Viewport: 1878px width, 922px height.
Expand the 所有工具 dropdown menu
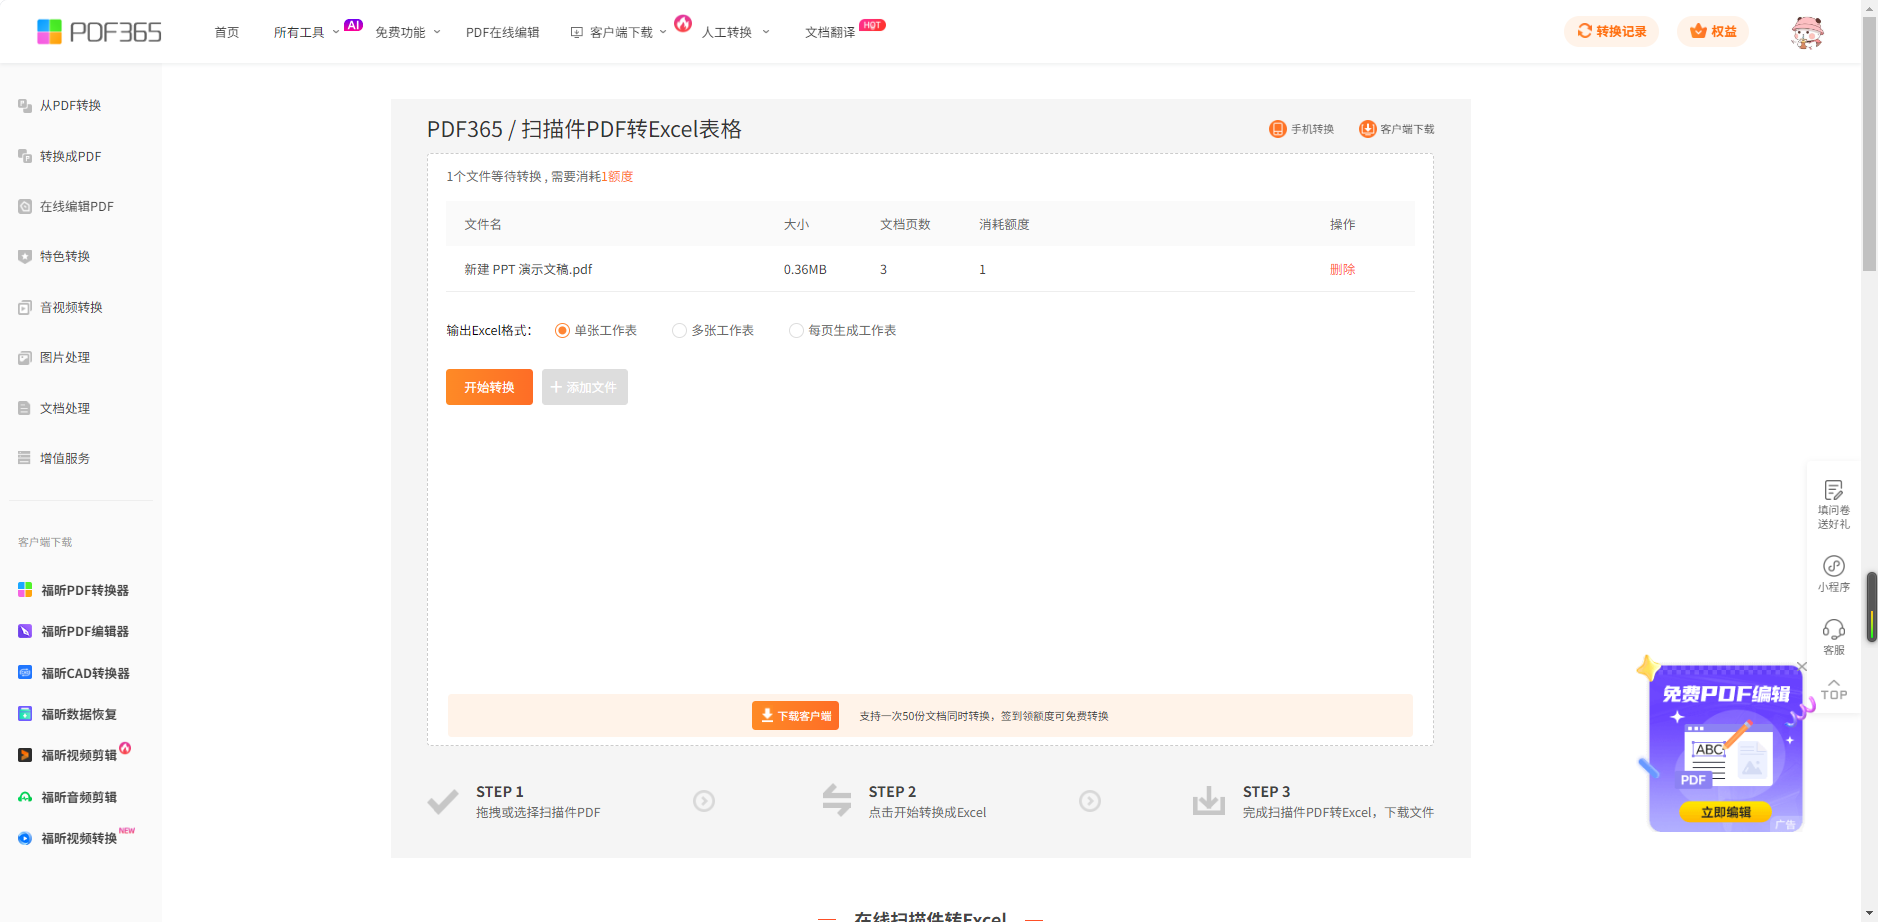pos(306,33)
